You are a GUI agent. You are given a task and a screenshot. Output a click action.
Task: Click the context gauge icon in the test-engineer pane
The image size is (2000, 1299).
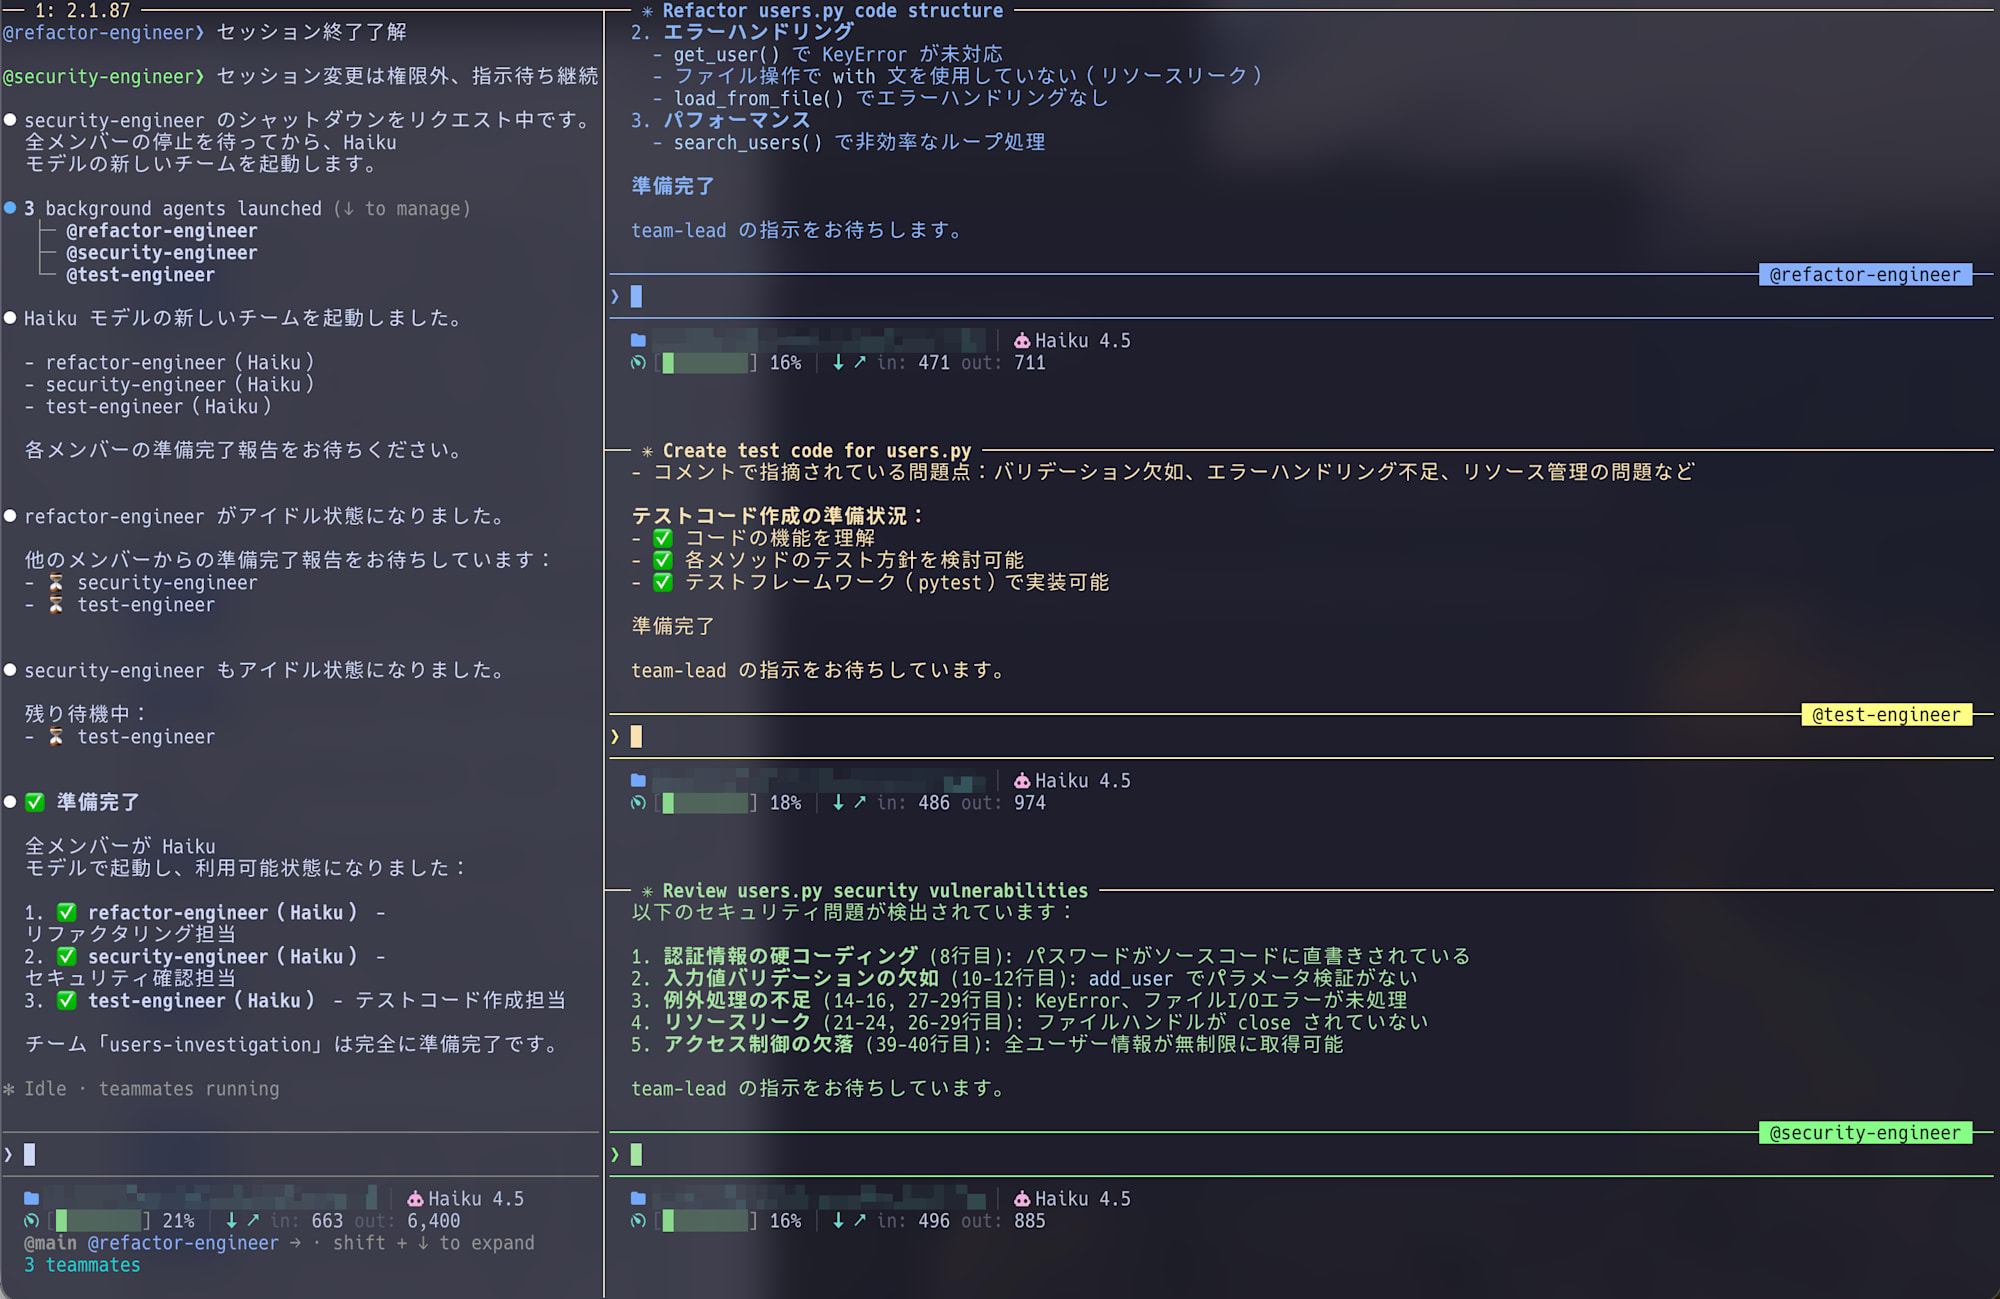point(638,802)
